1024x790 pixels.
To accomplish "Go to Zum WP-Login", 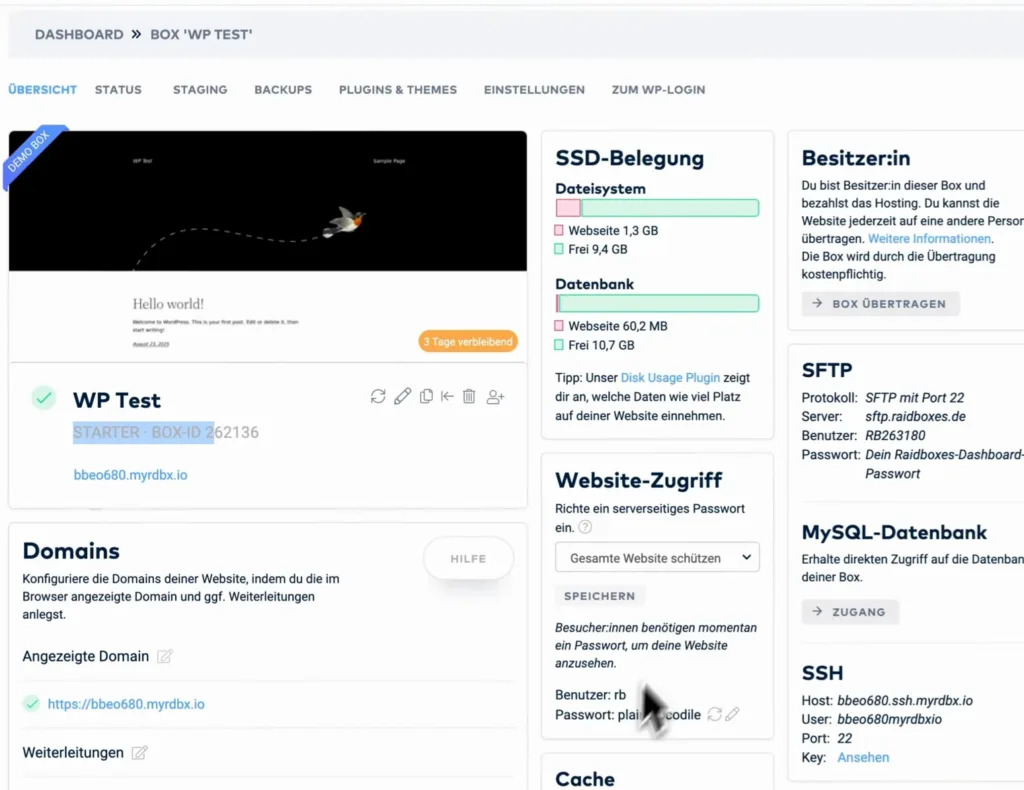I will click(658, 89).
